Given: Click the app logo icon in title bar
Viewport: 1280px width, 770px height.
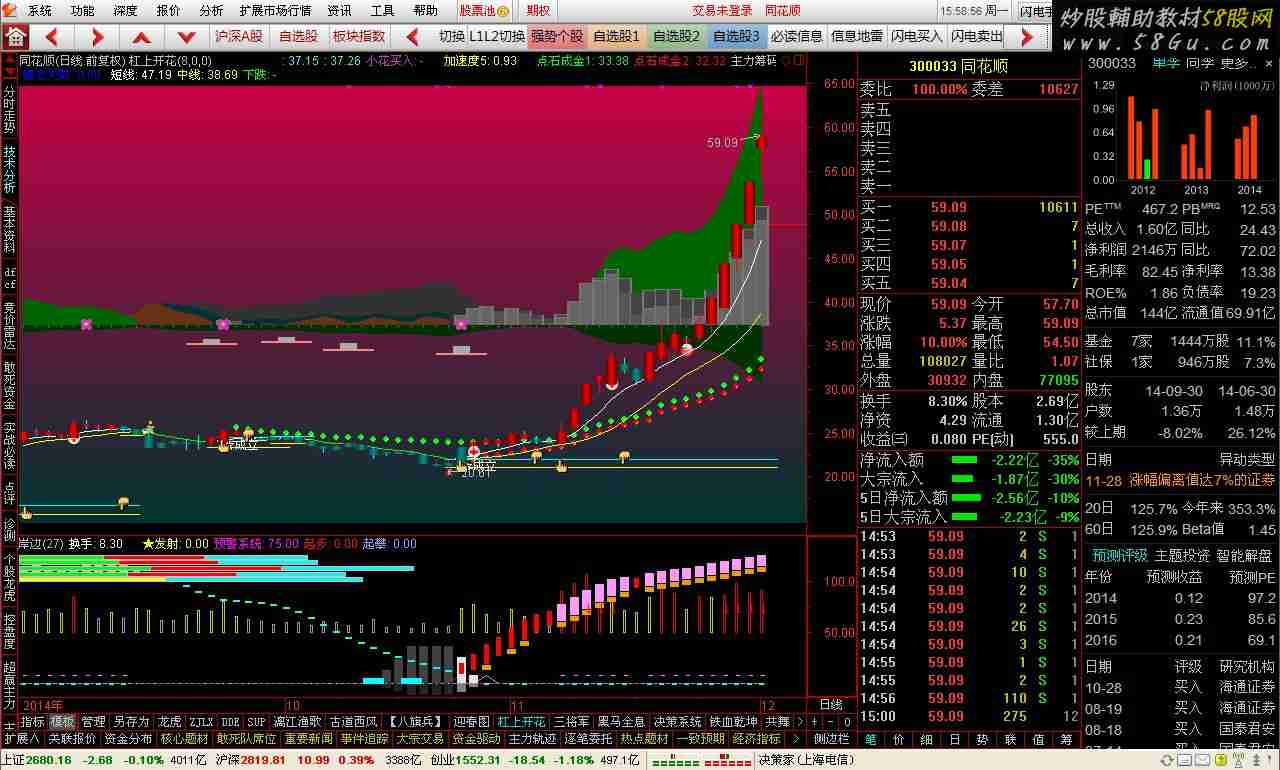Looking at the screenshot, I should 11,10.
